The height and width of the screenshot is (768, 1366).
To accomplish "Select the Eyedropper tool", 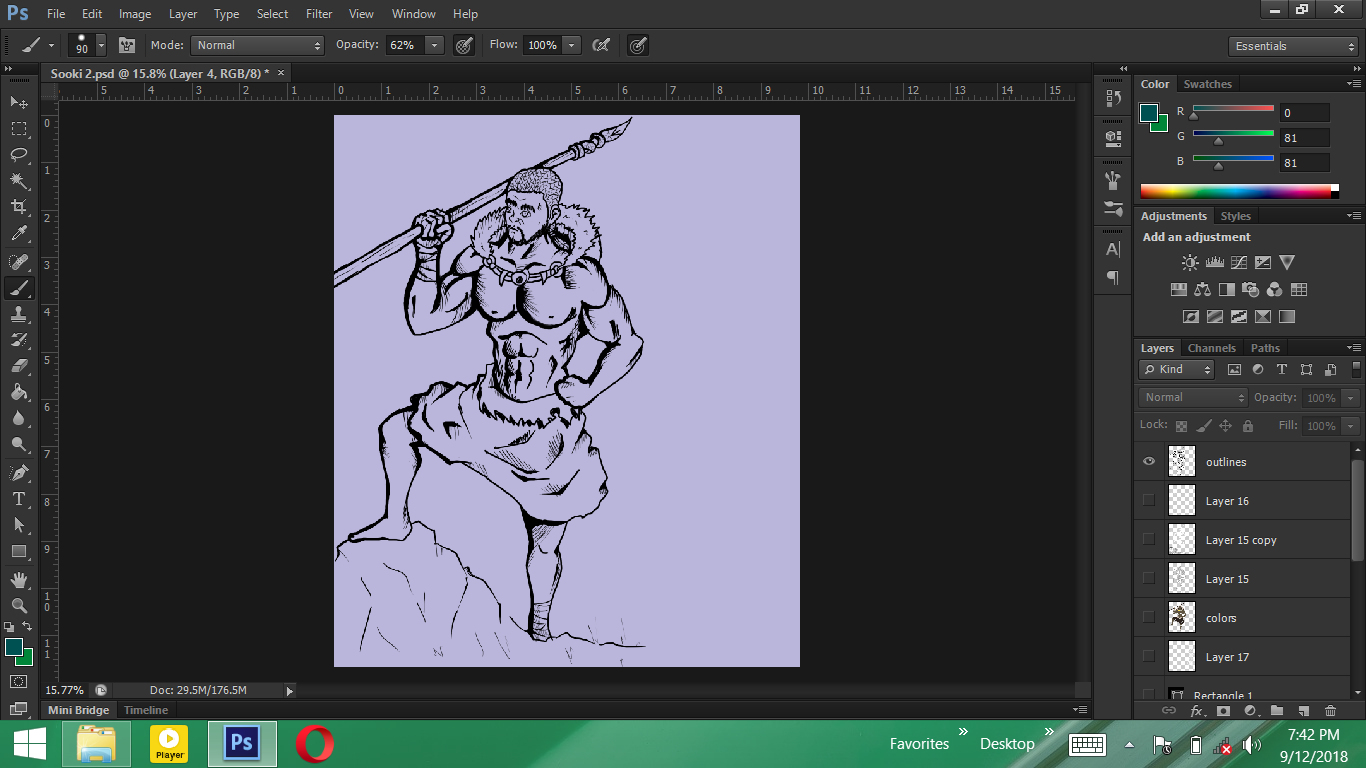I will pos(19,234).
